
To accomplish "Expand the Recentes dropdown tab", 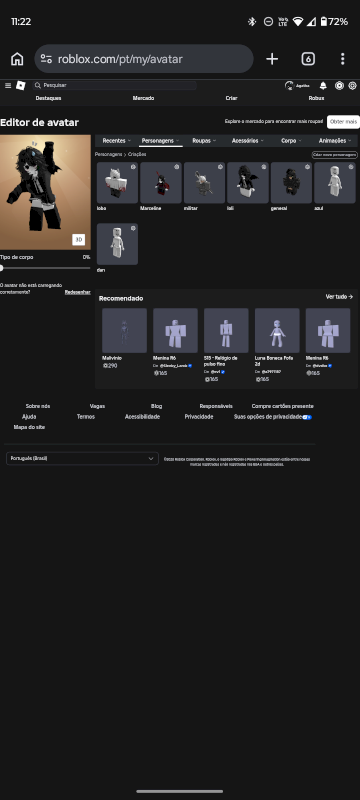I will [x=117, y=140].
